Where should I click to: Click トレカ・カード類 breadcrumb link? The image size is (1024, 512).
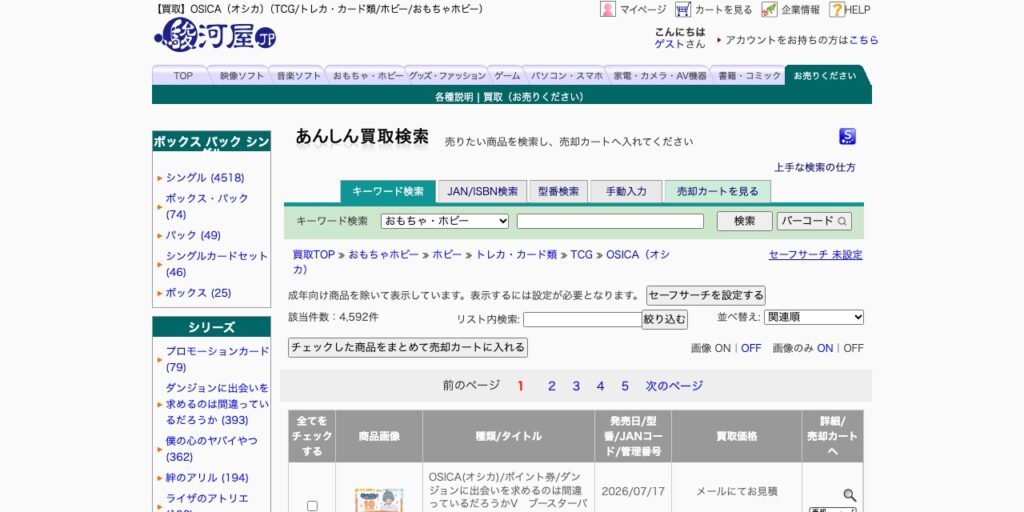coord(516,255)
